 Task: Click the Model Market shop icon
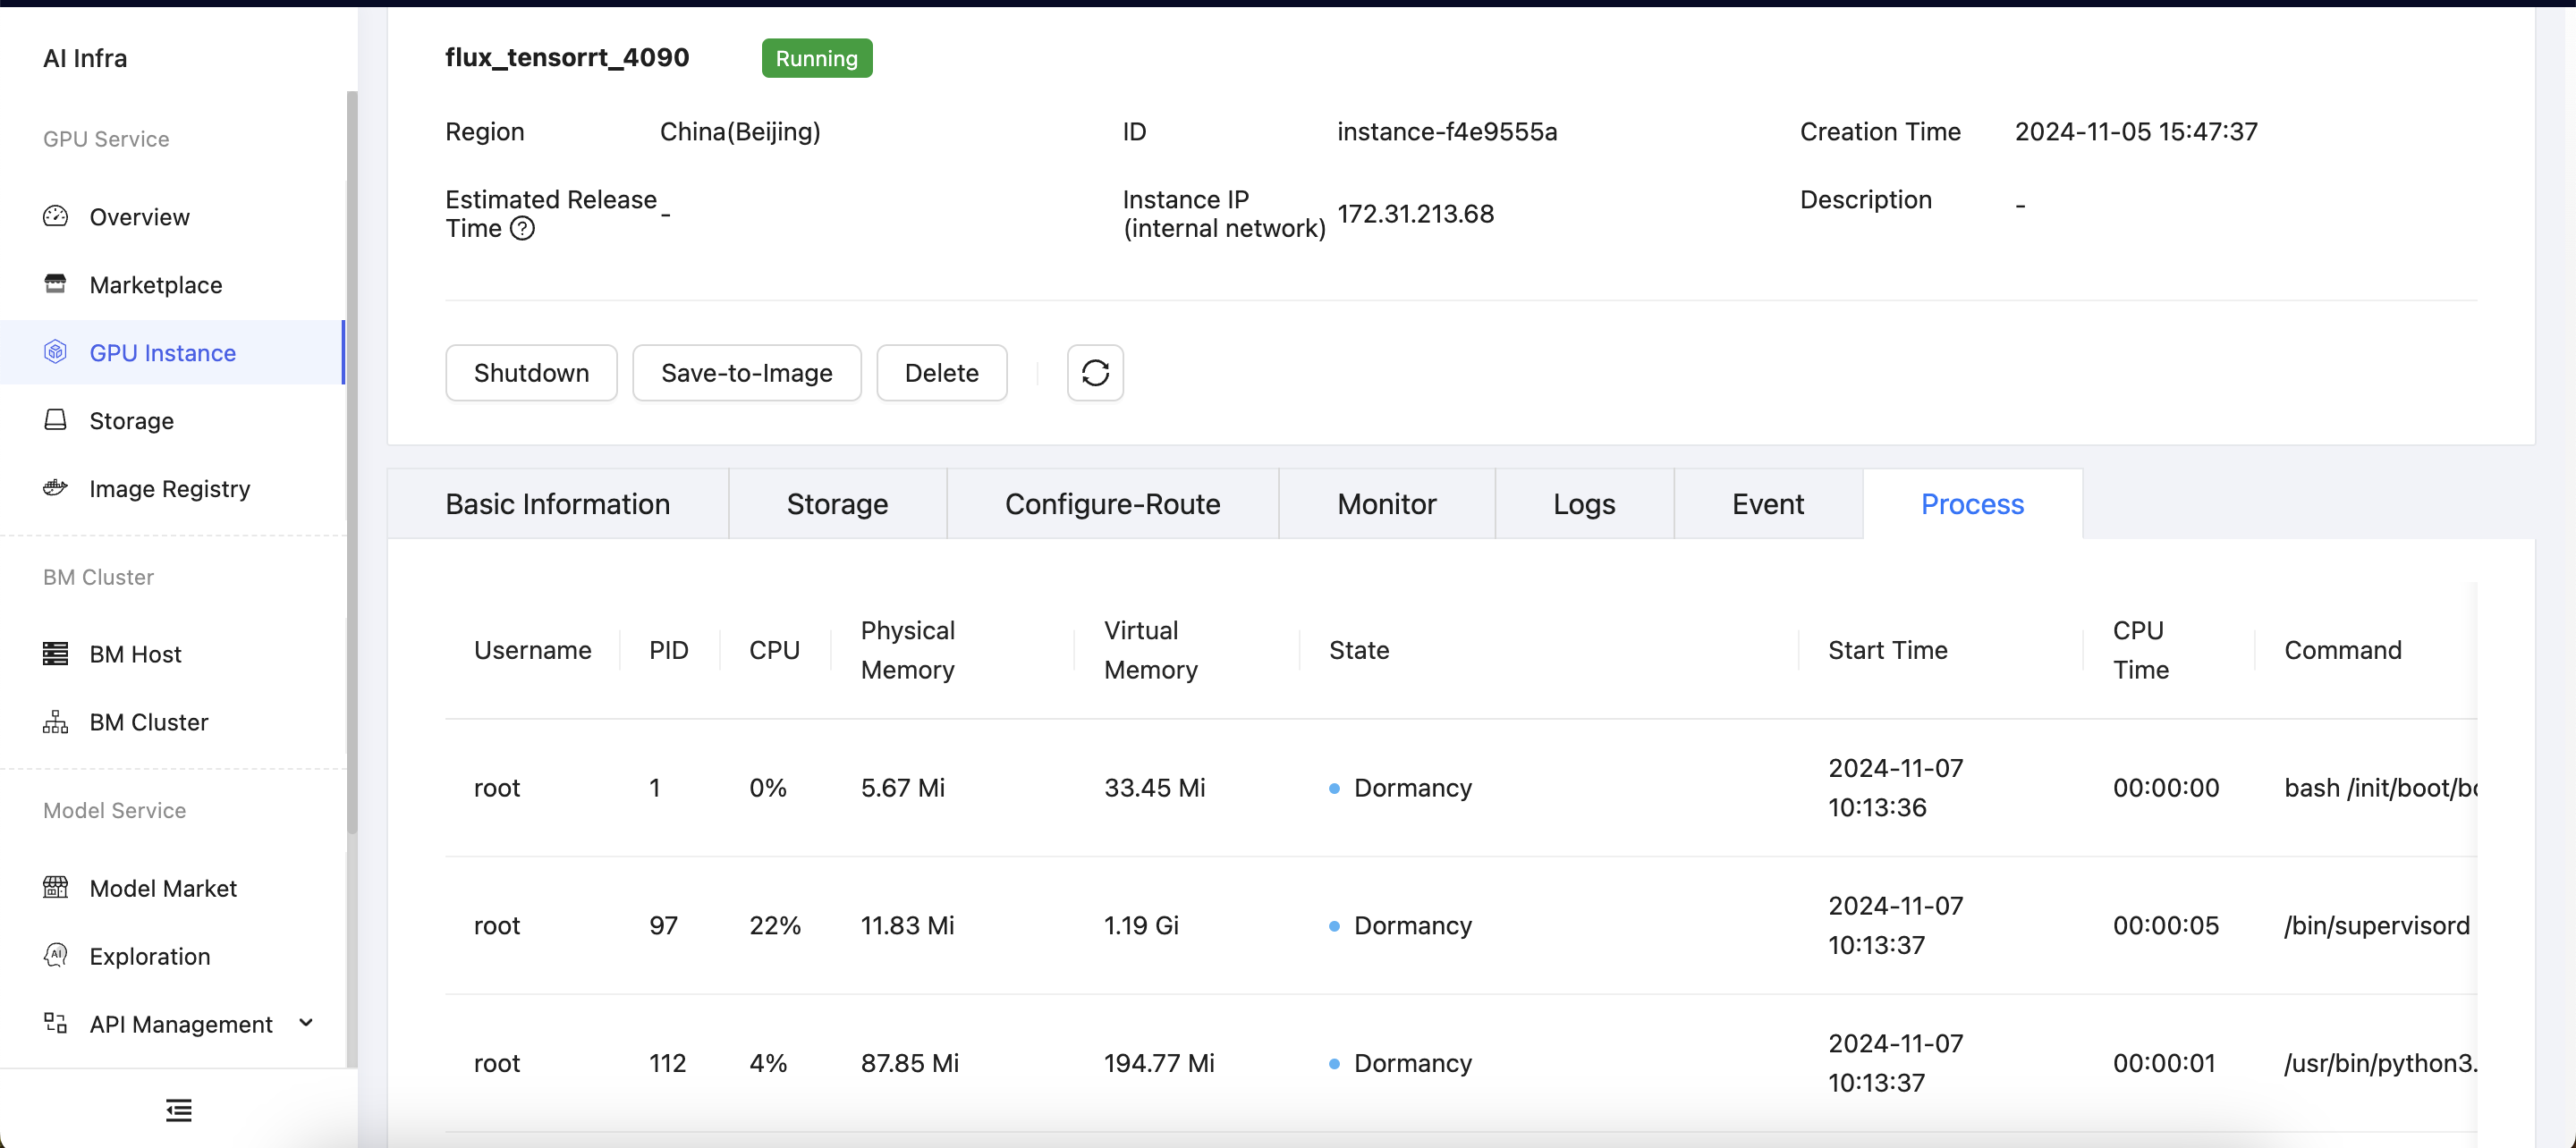coord(55,888)
